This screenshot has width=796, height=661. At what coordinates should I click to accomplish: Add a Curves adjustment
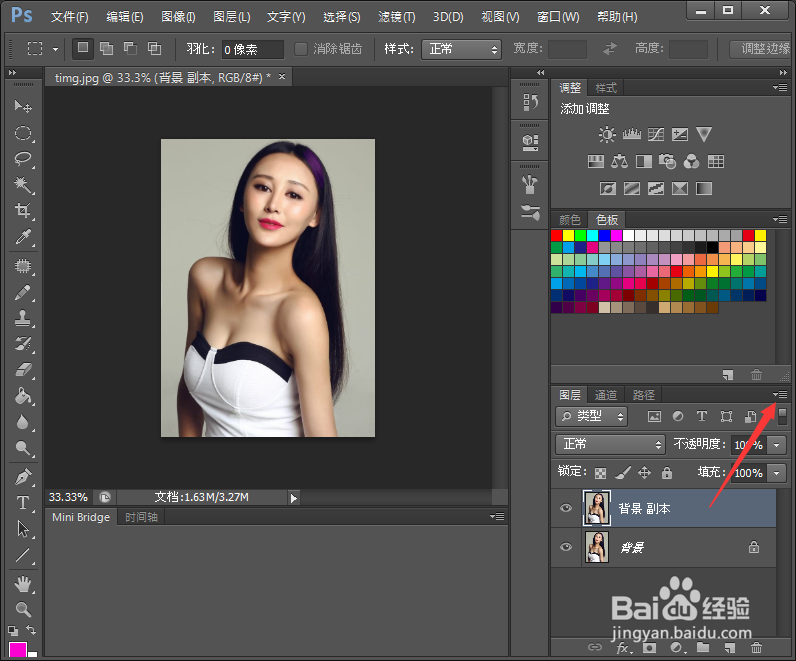[655, 135]
